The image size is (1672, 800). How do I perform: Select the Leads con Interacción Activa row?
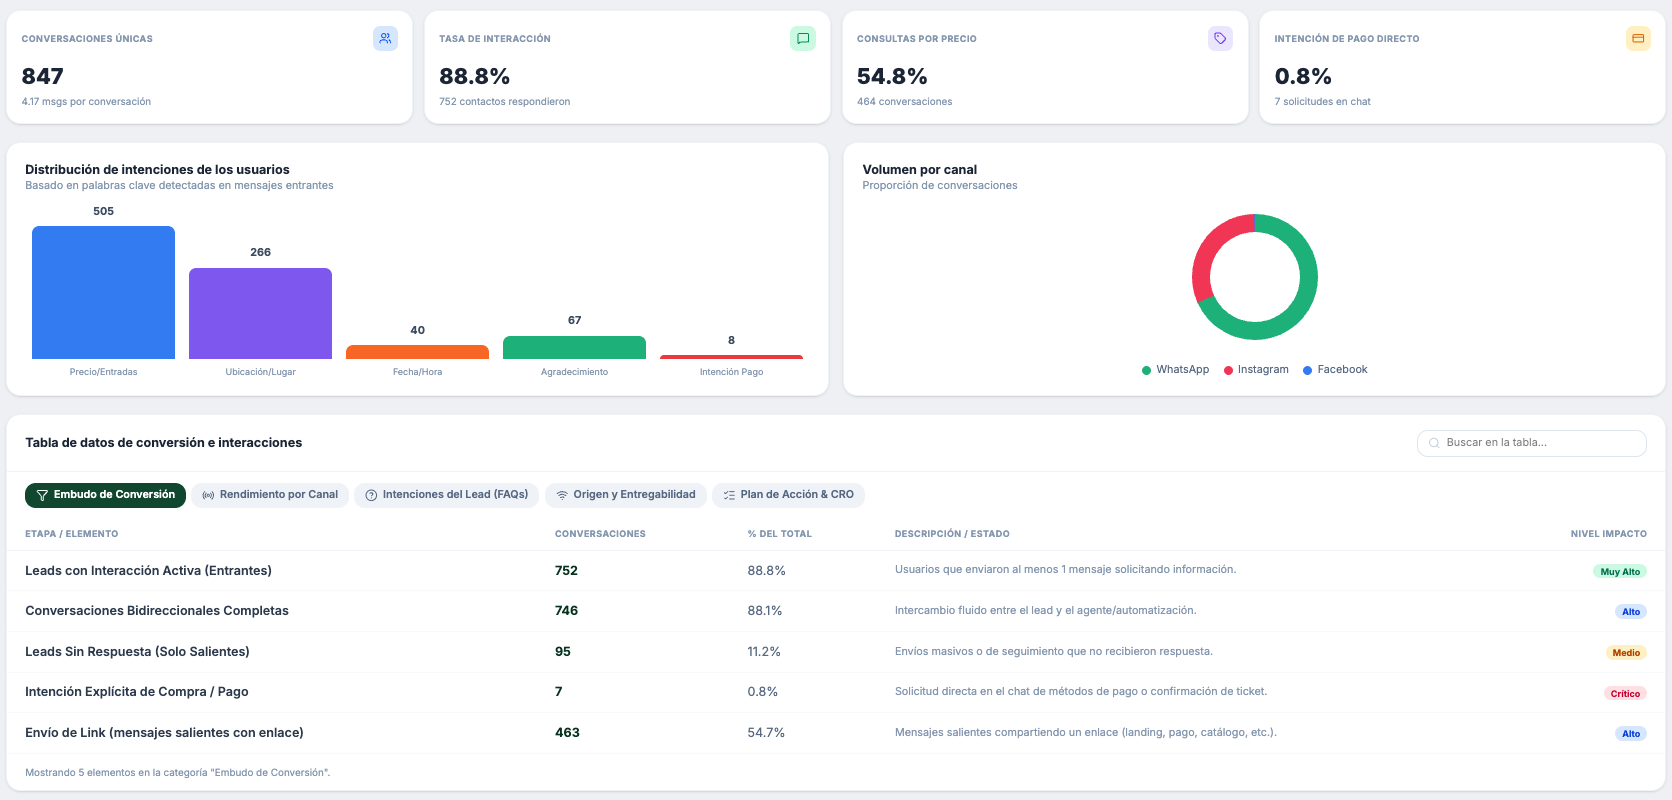point(836,571)
